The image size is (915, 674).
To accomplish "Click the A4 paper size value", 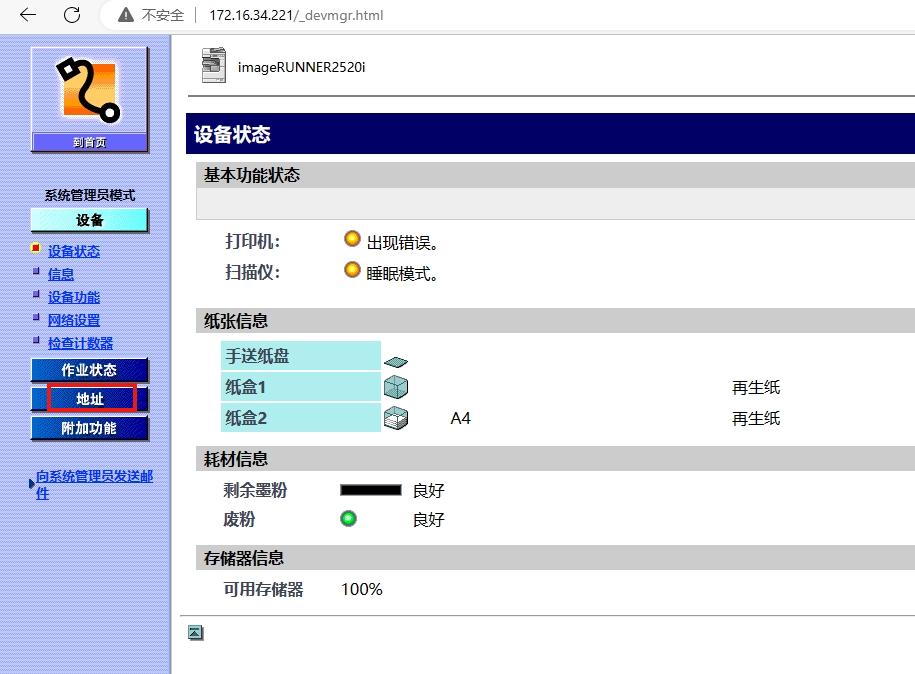I will point(460,418).
